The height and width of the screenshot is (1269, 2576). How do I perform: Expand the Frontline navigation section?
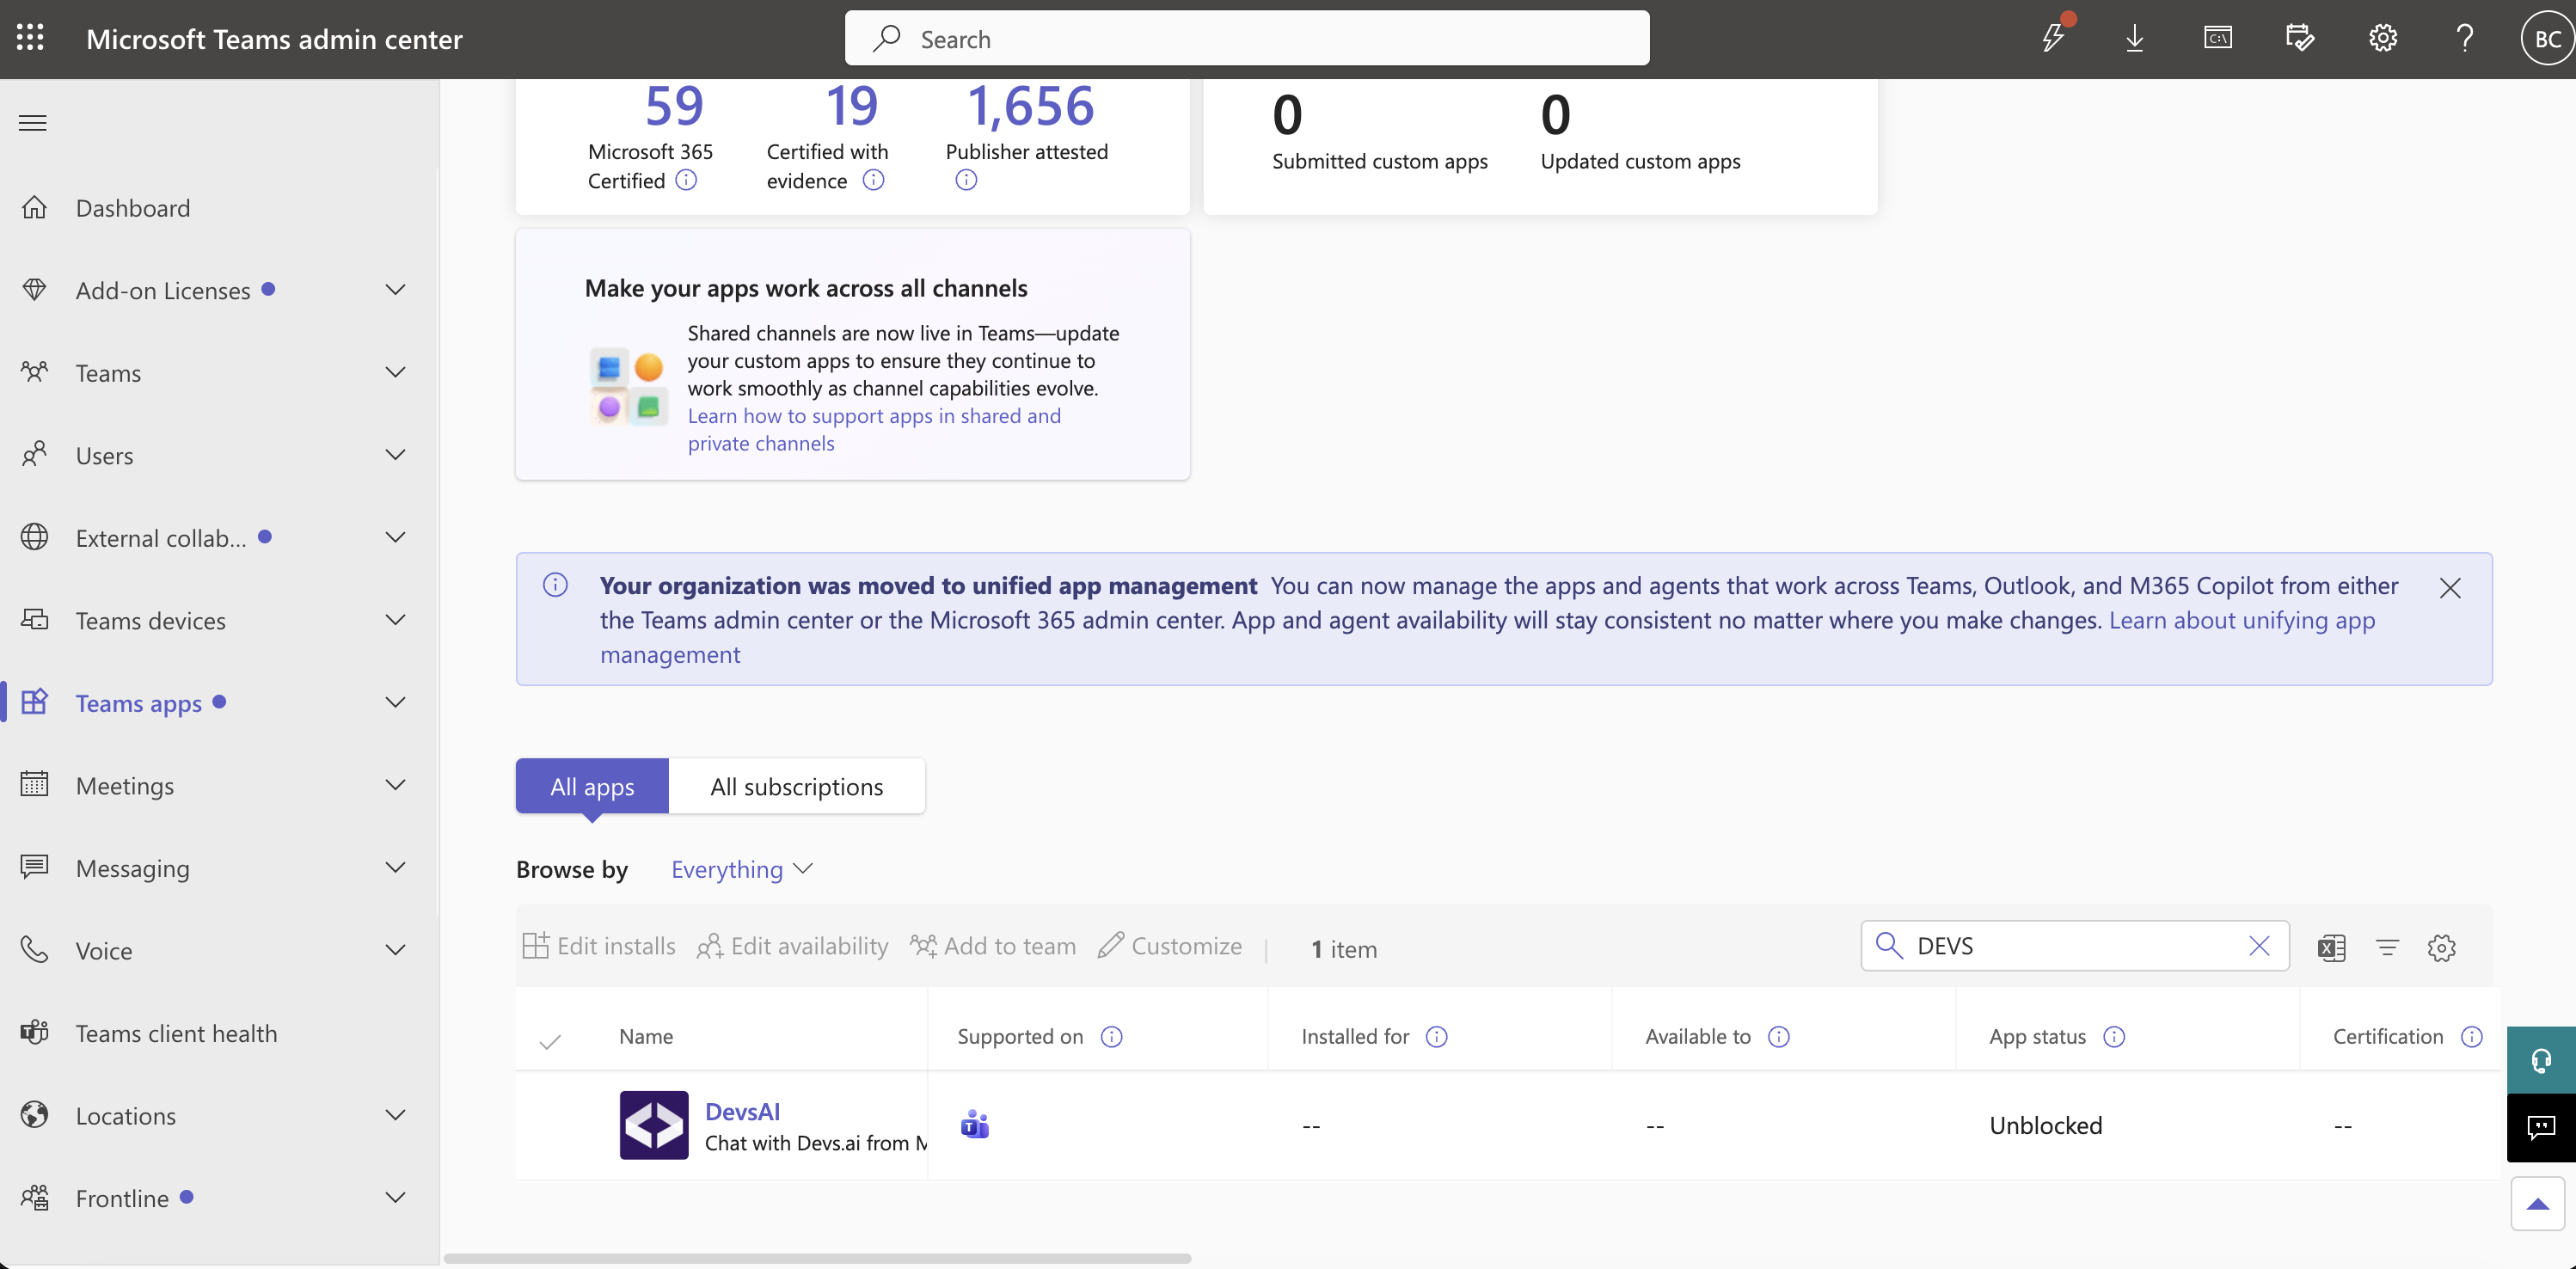click(396, 1197)
